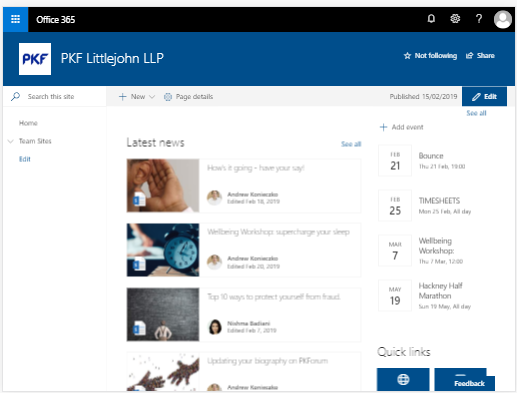Open the alarm clock news thumbnail
Screen dimensions: 517x393
tap(163, 250)
